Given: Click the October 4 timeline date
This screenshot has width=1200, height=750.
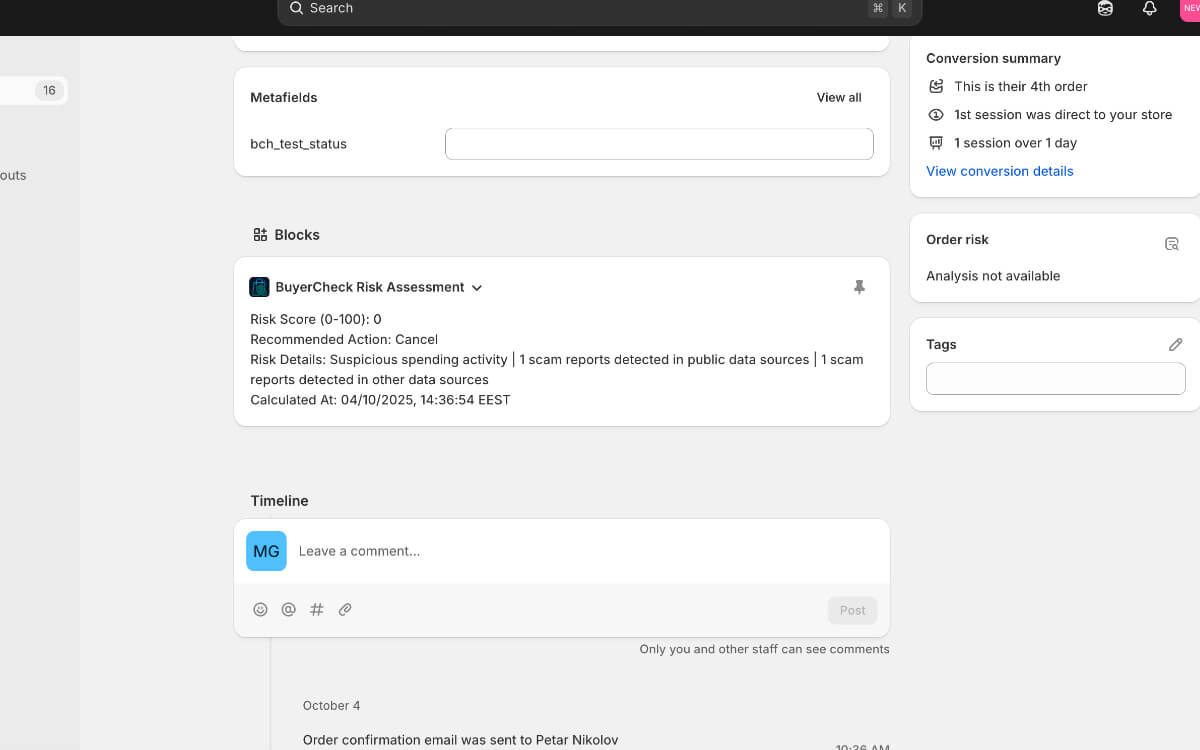Looking at the screenshot, I should (x=331, y=706).
